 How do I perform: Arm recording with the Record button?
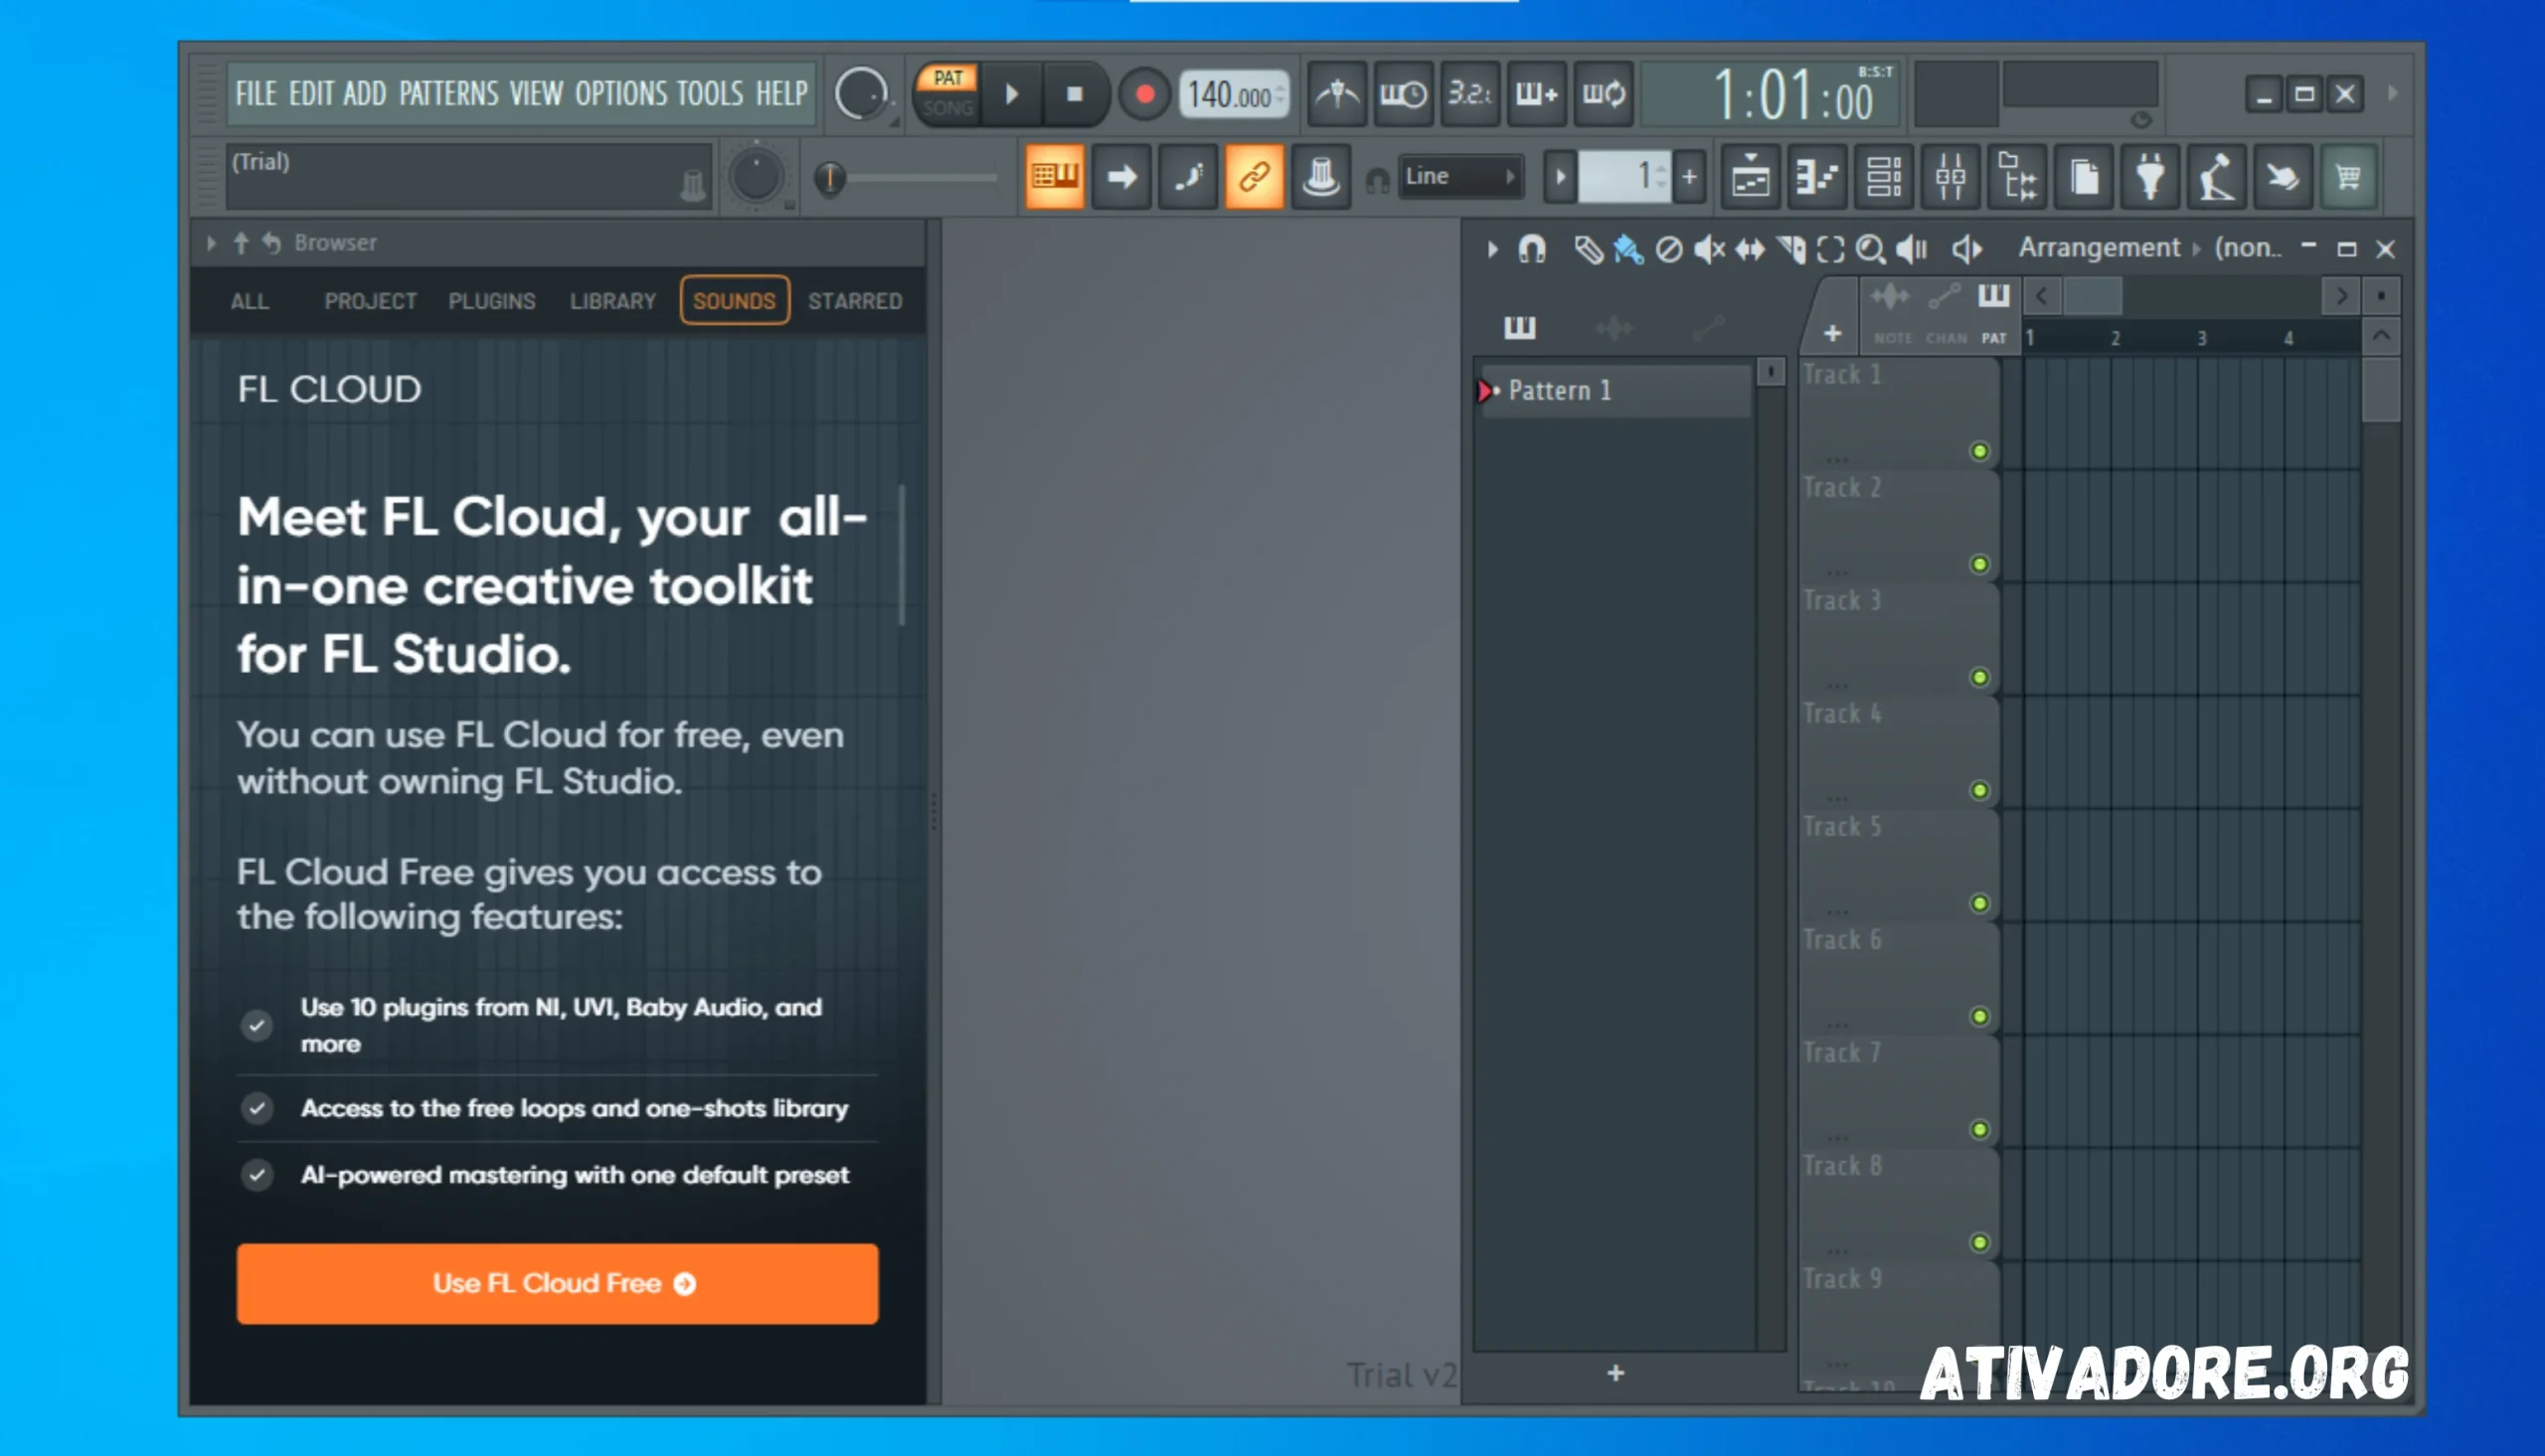tap(1145, 95)
